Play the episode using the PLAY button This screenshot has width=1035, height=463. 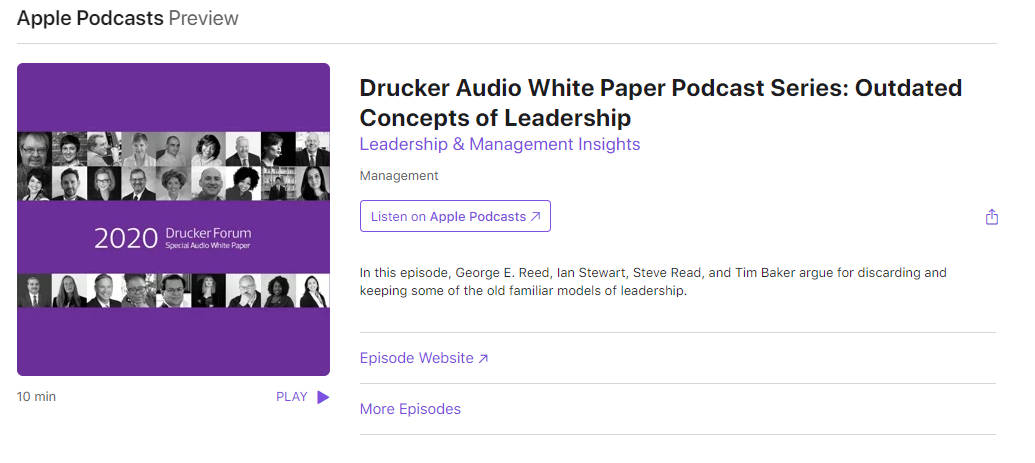(302, 397)
